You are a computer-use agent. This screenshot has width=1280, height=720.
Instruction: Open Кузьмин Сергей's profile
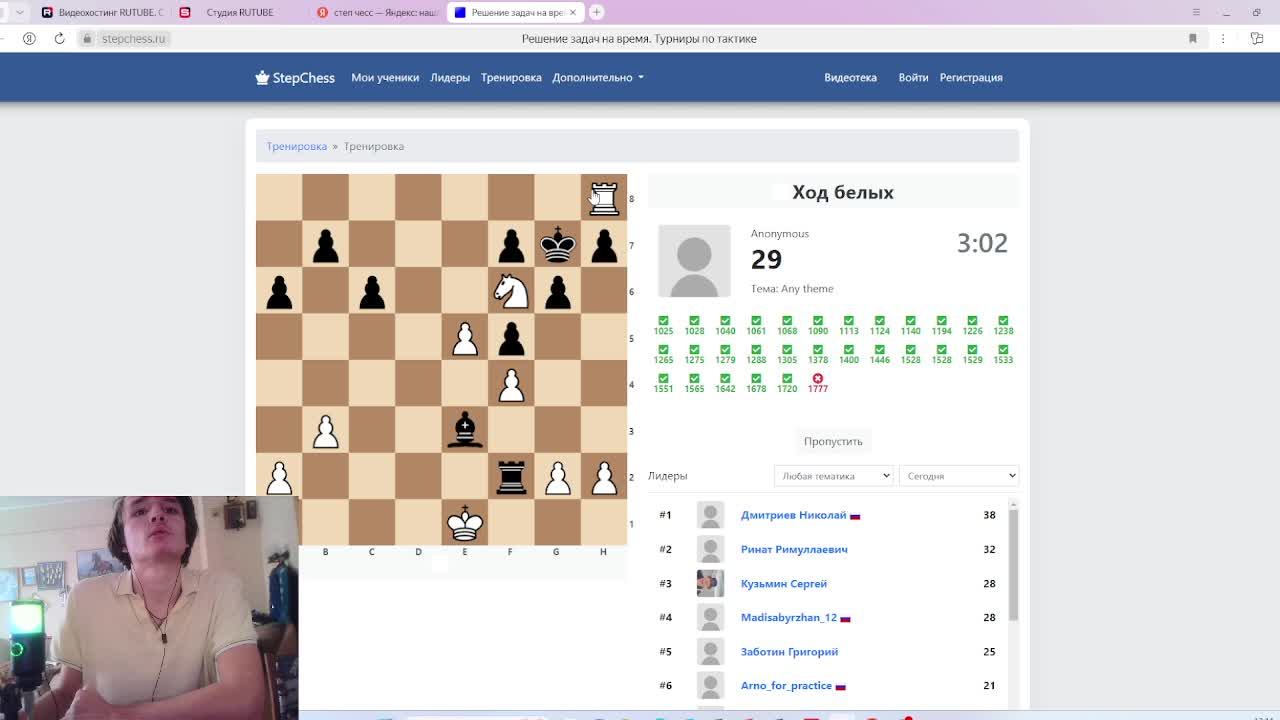pos(784,583)
